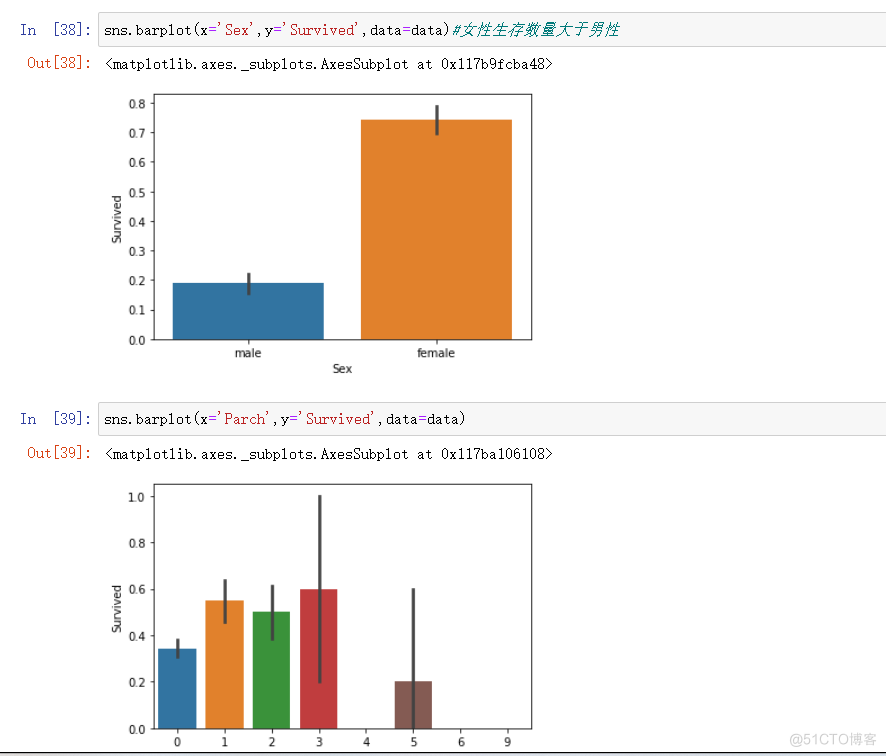Select the Out[39] prompt label

click(59, 453)
